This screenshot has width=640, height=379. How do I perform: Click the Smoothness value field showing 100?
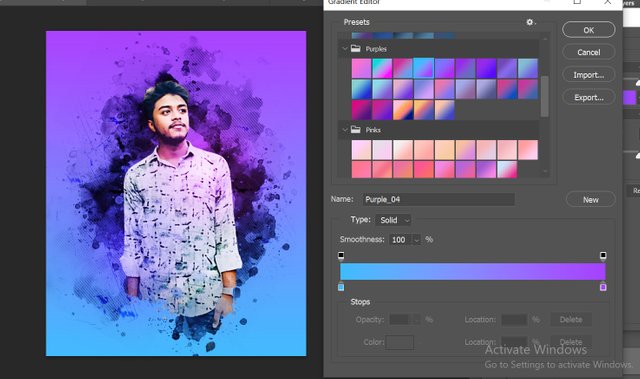[x=400, y=240]
